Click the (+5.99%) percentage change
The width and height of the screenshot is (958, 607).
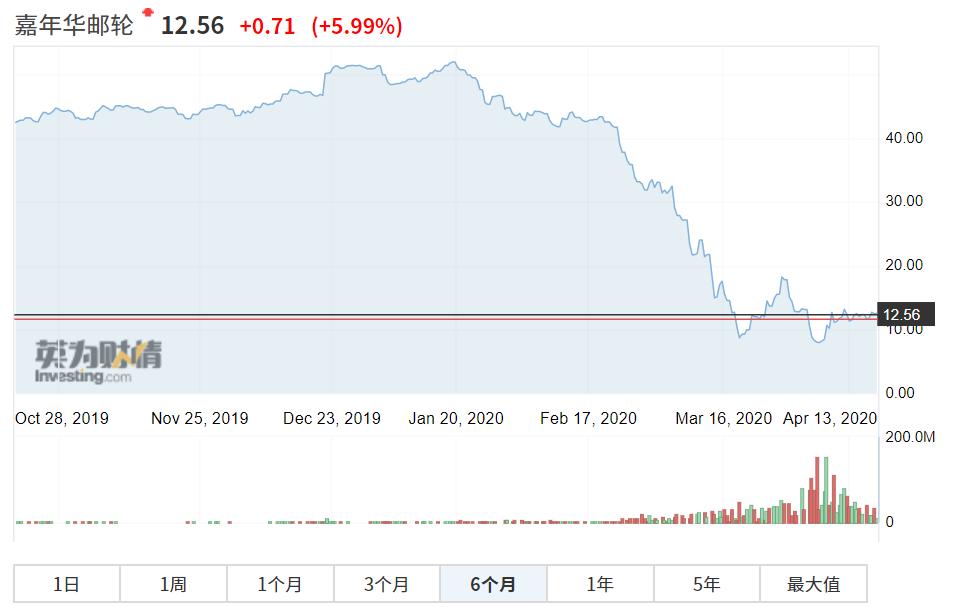point(357,26)
